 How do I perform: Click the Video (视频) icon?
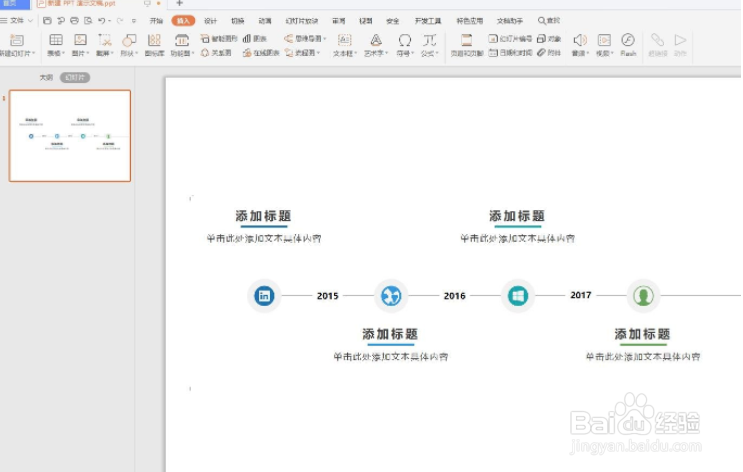604,40
